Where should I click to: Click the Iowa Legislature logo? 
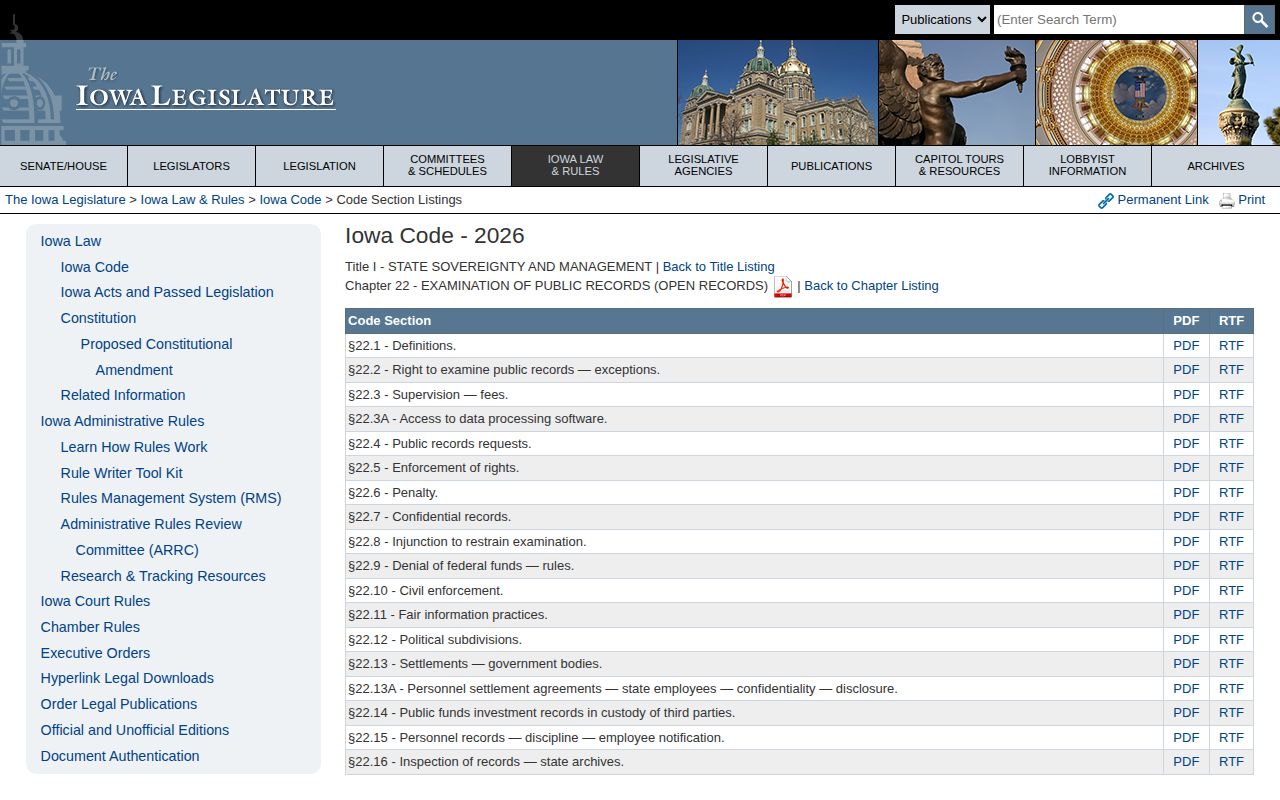point(205,90)
